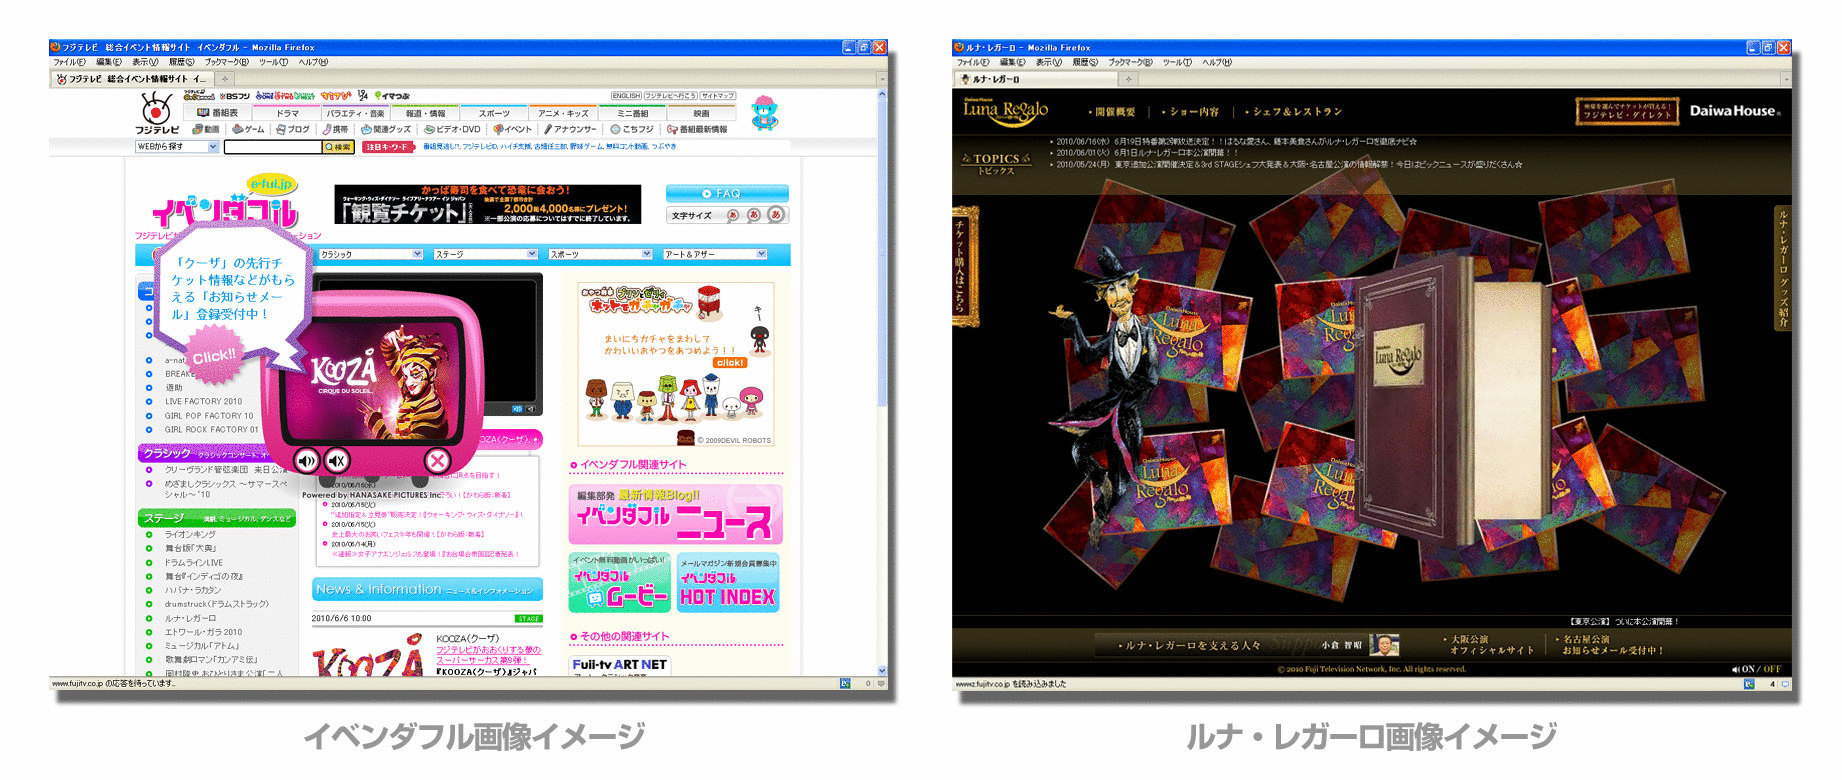Open new tab in Luna Regalo window
The height and width of the screenshot is (780, 1842).
(1129, 78)
